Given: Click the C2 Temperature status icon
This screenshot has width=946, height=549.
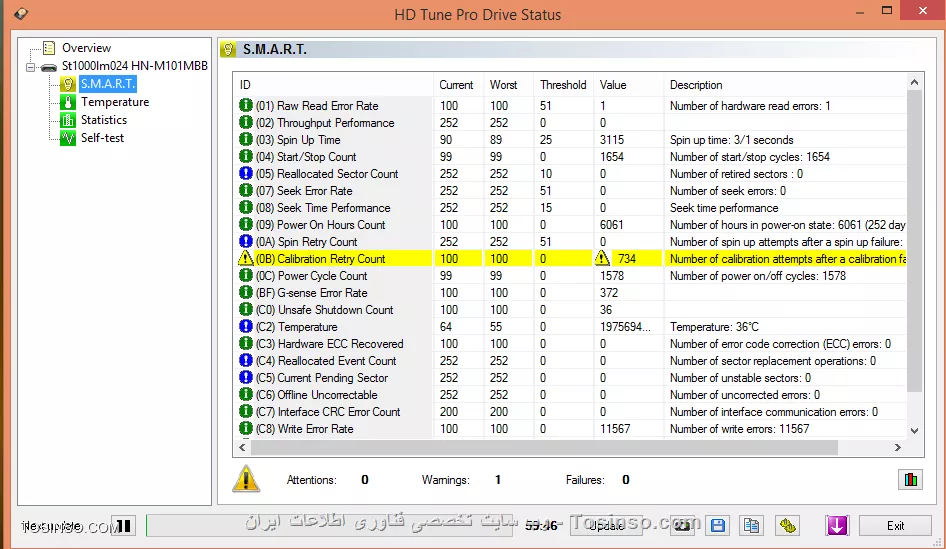Looking at the screenshot, I should (246, 326).
